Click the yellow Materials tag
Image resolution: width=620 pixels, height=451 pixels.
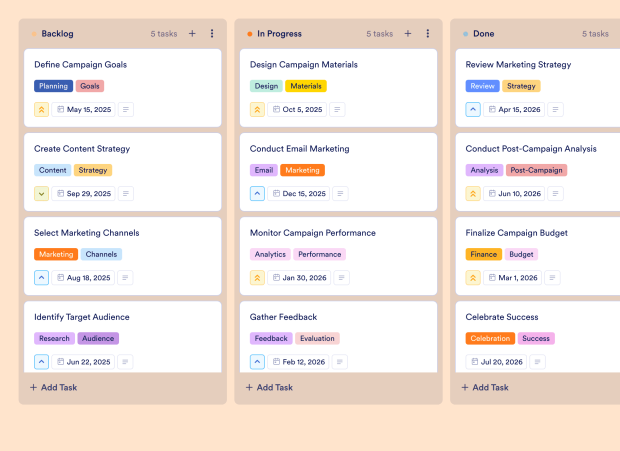(306, 86)
